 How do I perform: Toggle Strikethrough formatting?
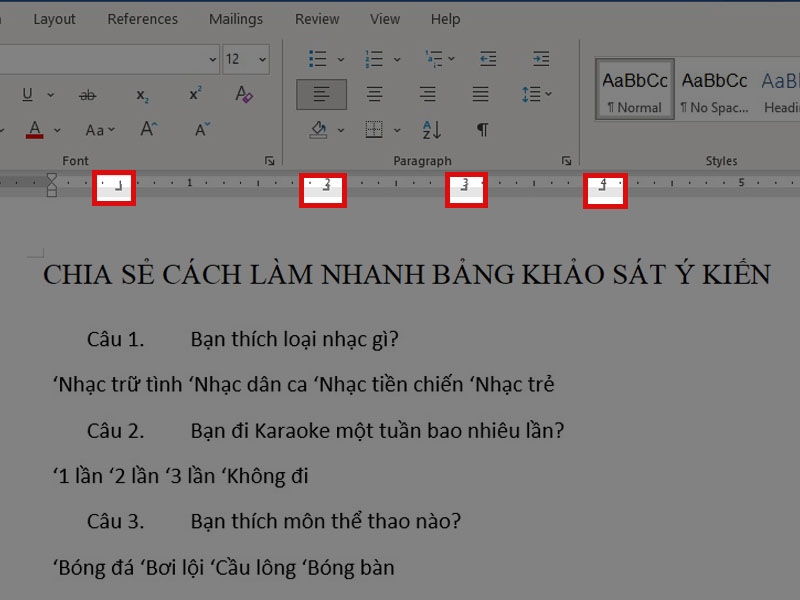point(87,95)
